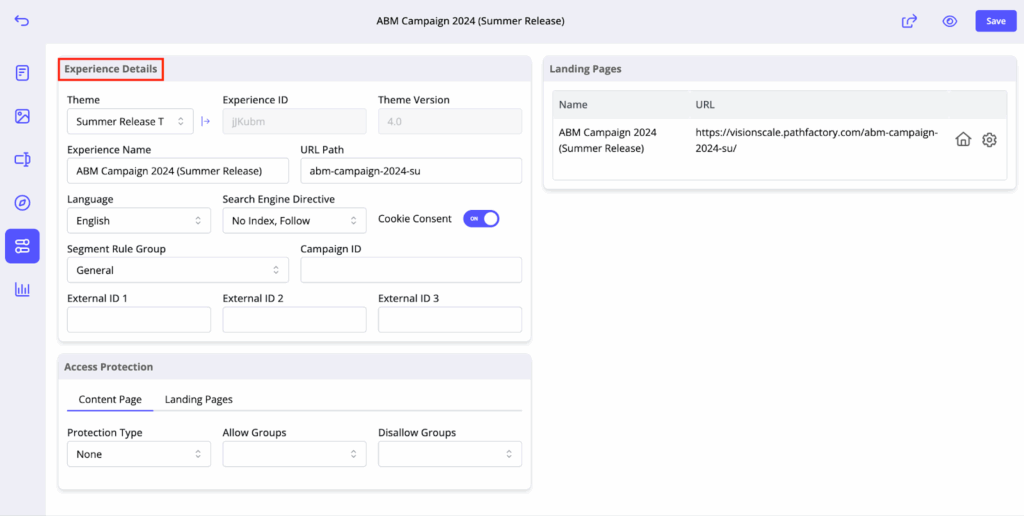Open the analytics bar chart sidebar icon
This screenshot has width=1024, height=516.
pos(22,289)
